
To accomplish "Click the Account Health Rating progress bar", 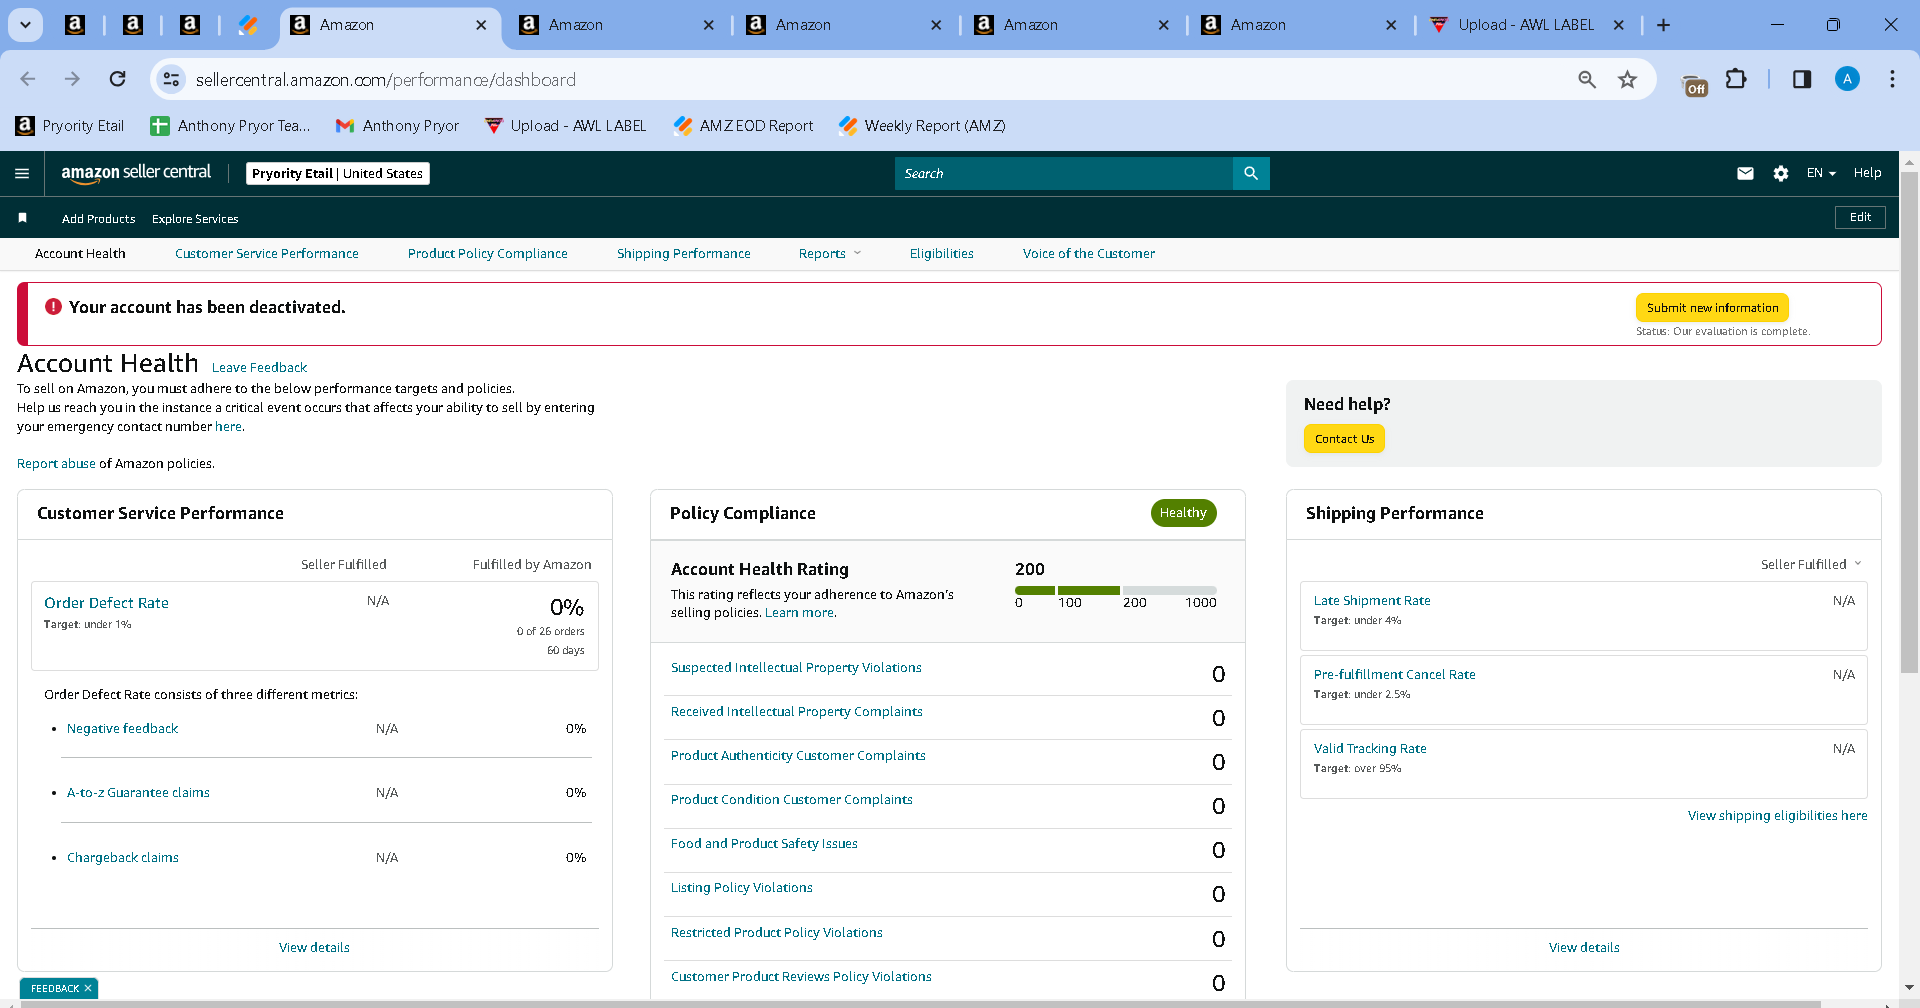I will [x=1116, y=590].
